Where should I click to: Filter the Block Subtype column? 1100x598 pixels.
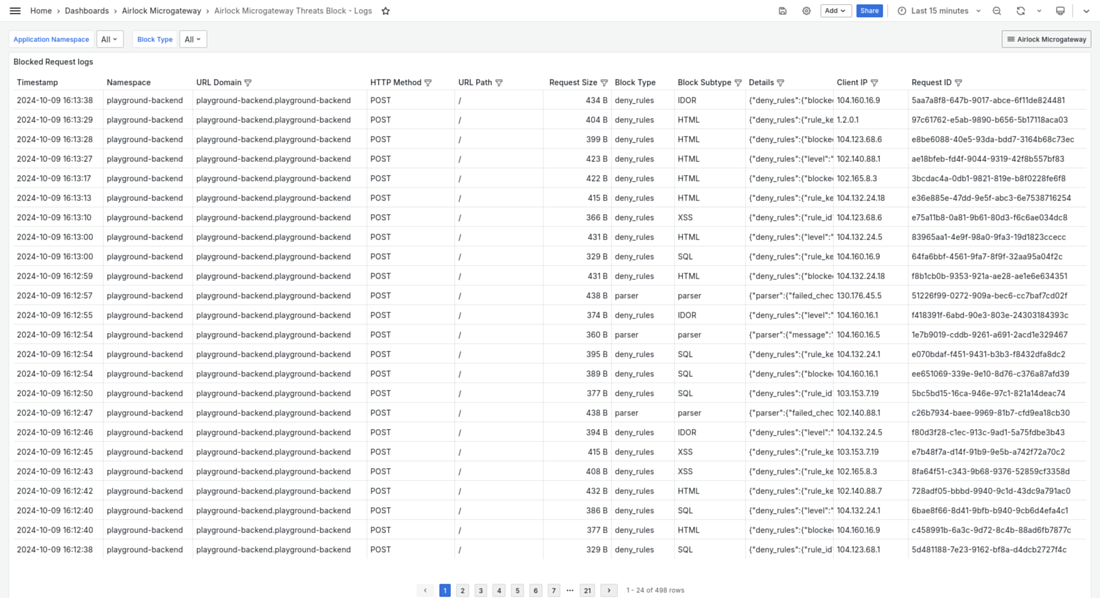point(738,83)
